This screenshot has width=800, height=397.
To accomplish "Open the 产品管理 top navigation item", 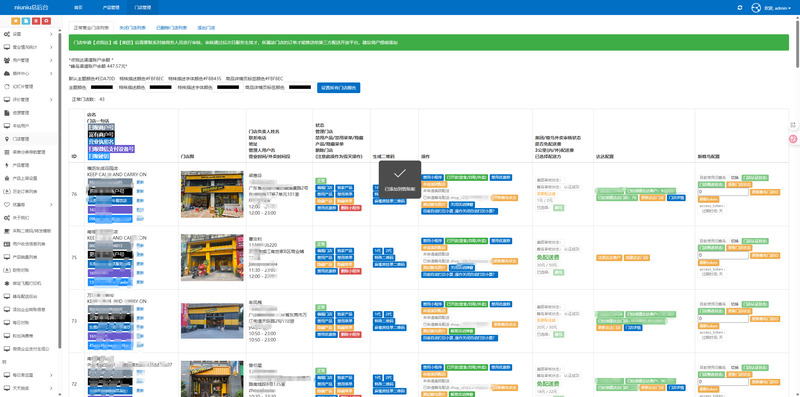I will click(111, 8).
